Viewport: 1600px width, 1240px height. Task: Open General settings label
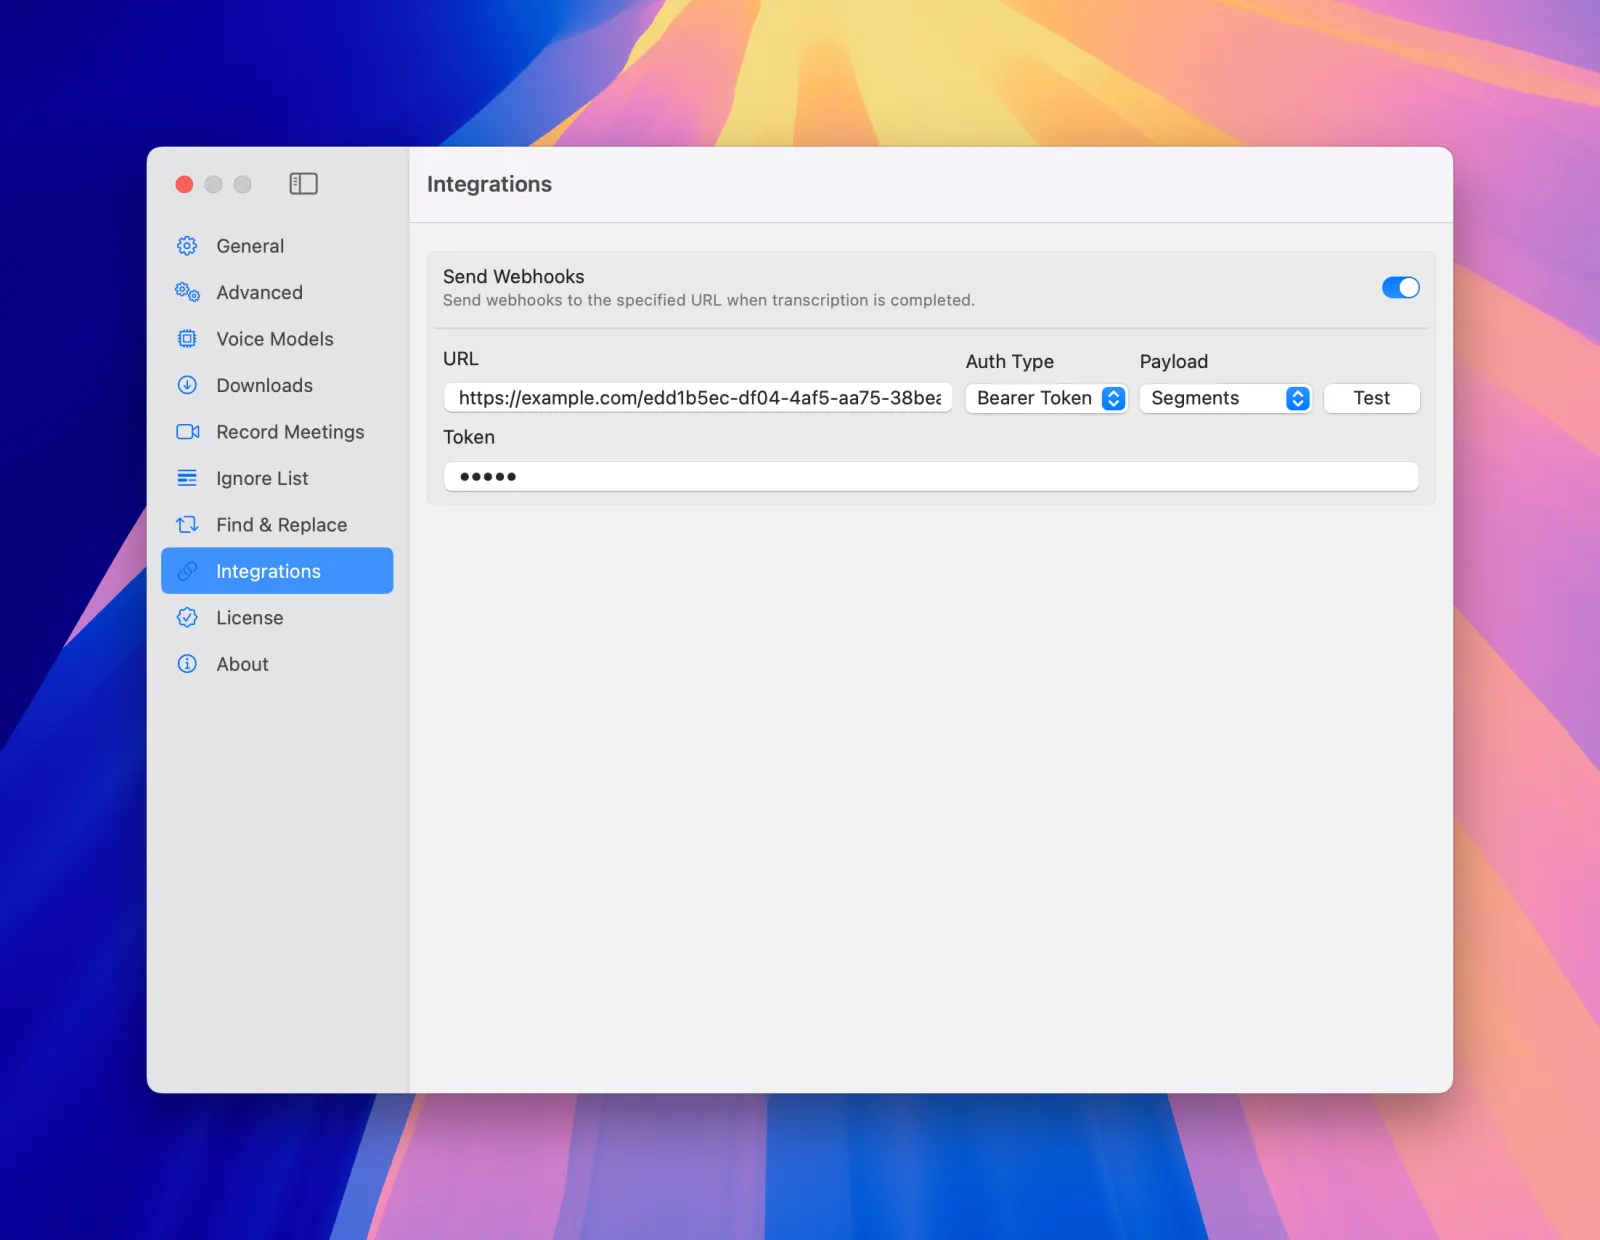click(250, 246)
